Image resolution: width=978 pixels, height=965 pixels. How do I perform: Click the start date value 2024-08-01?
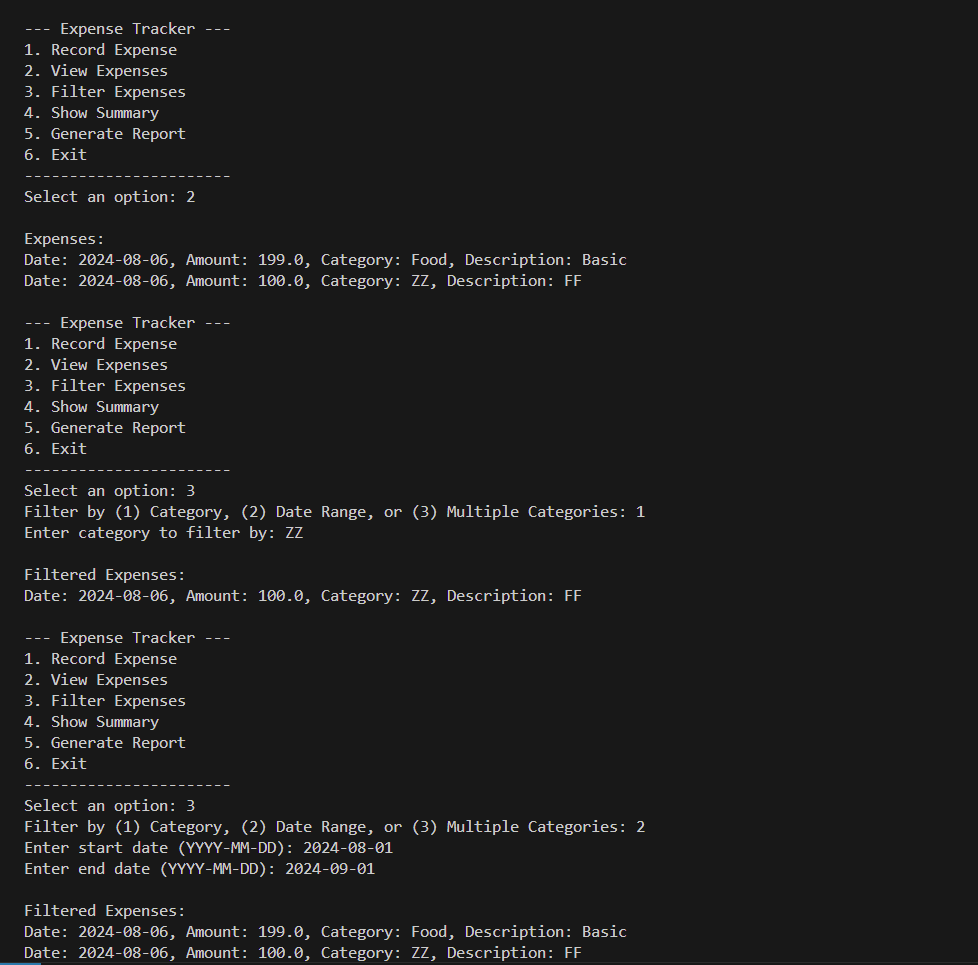tap(348, 848)
